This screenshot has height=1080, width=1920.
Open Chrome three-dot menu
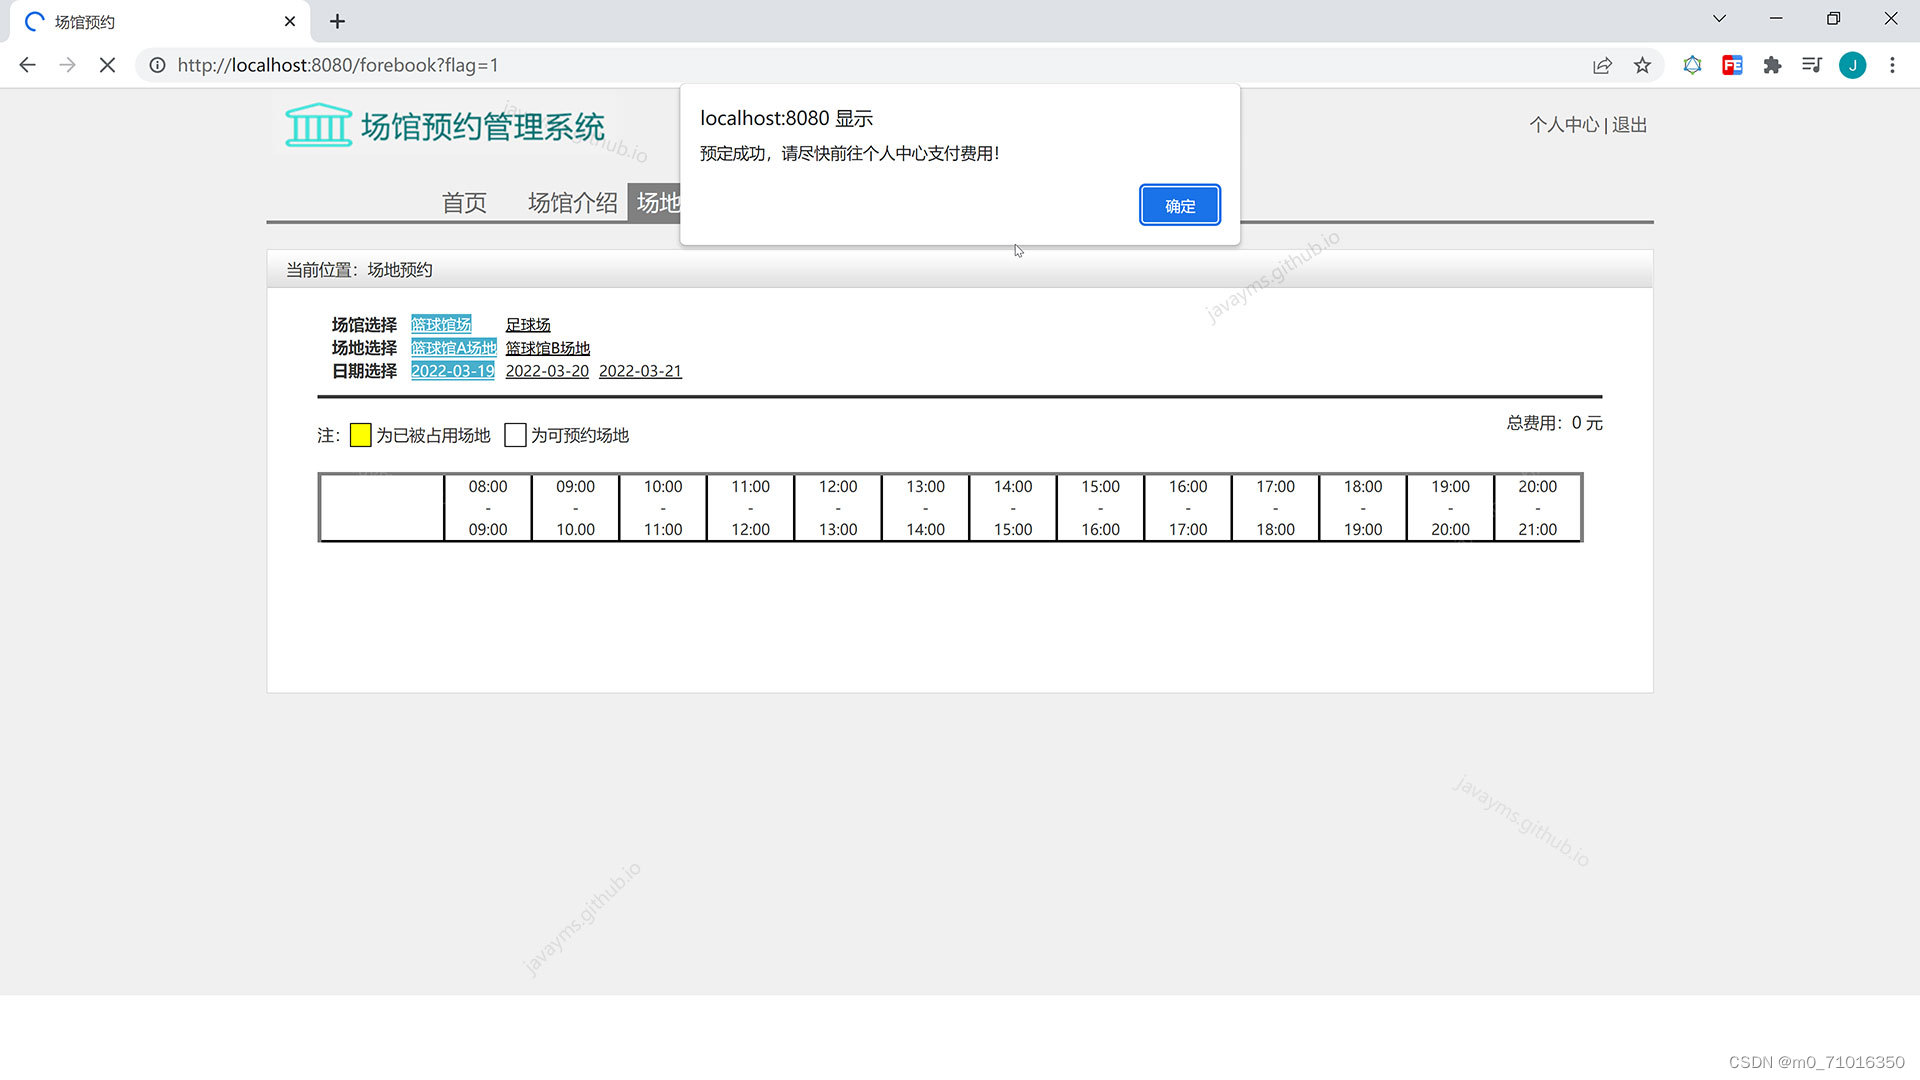[x=1892, y=65]
